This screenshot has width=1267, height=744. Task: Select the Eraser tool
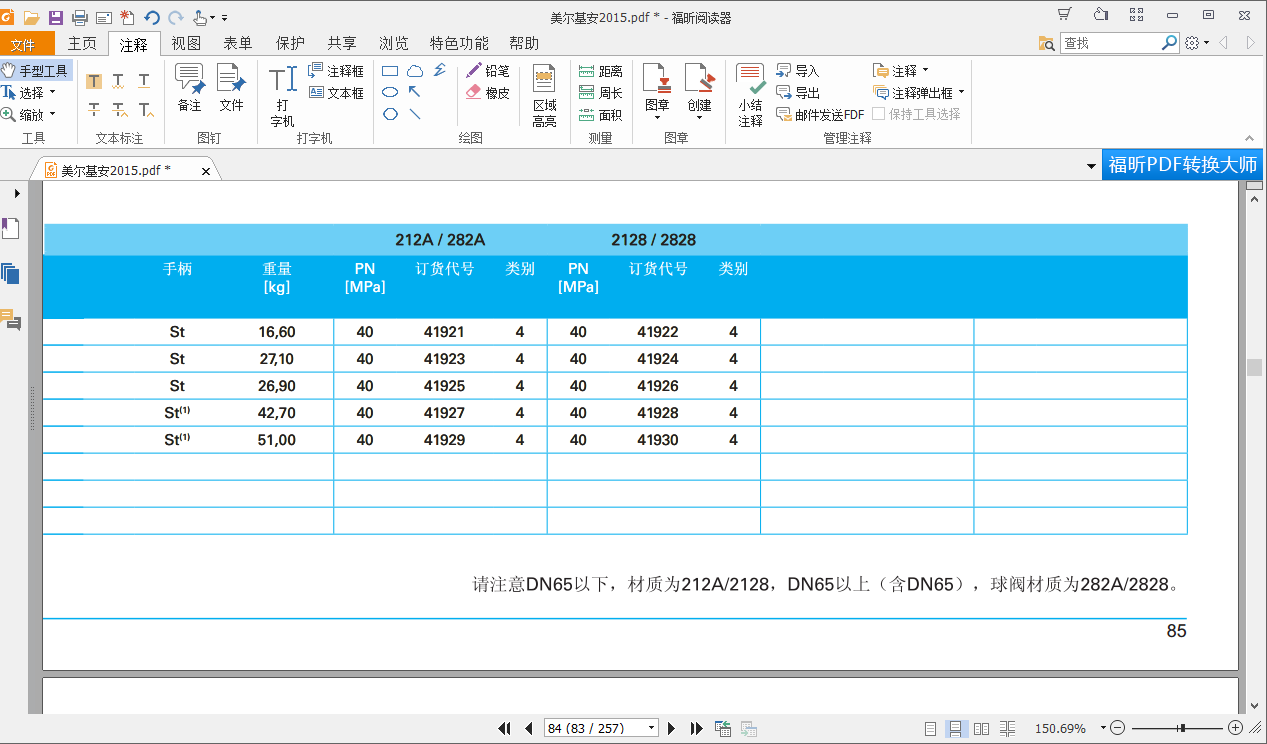487,93
